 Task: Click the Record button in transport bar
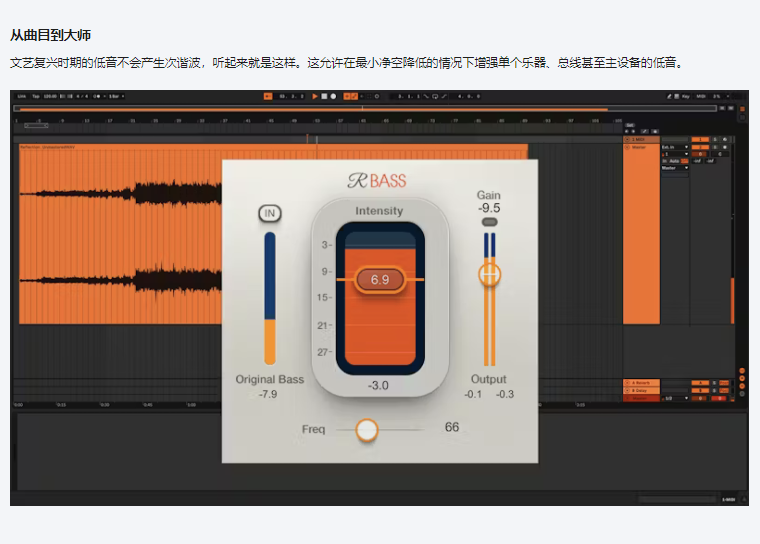coord(333,96)
